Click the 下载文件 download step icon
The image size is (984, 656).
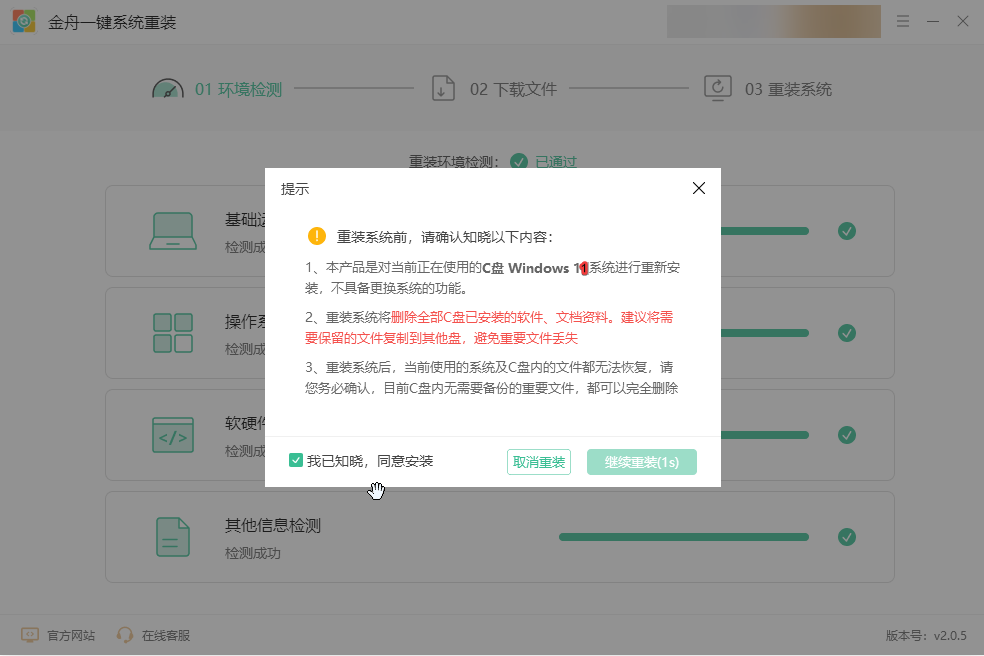coord(443,89)
